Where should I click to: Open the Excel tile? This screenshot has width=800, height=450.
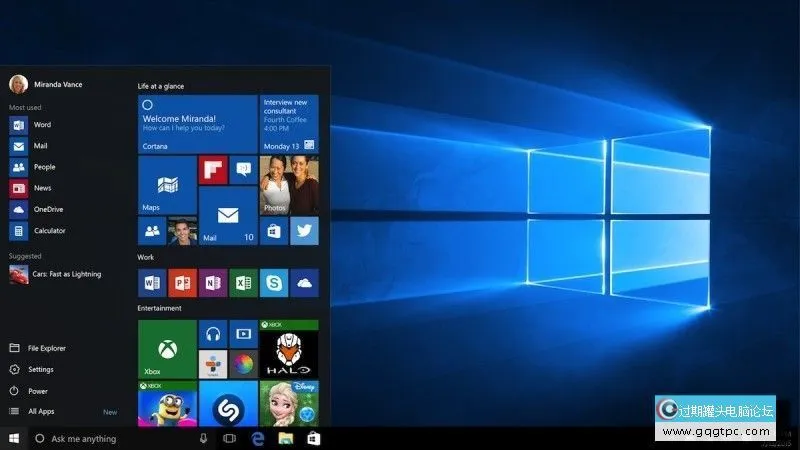[243, 283]
